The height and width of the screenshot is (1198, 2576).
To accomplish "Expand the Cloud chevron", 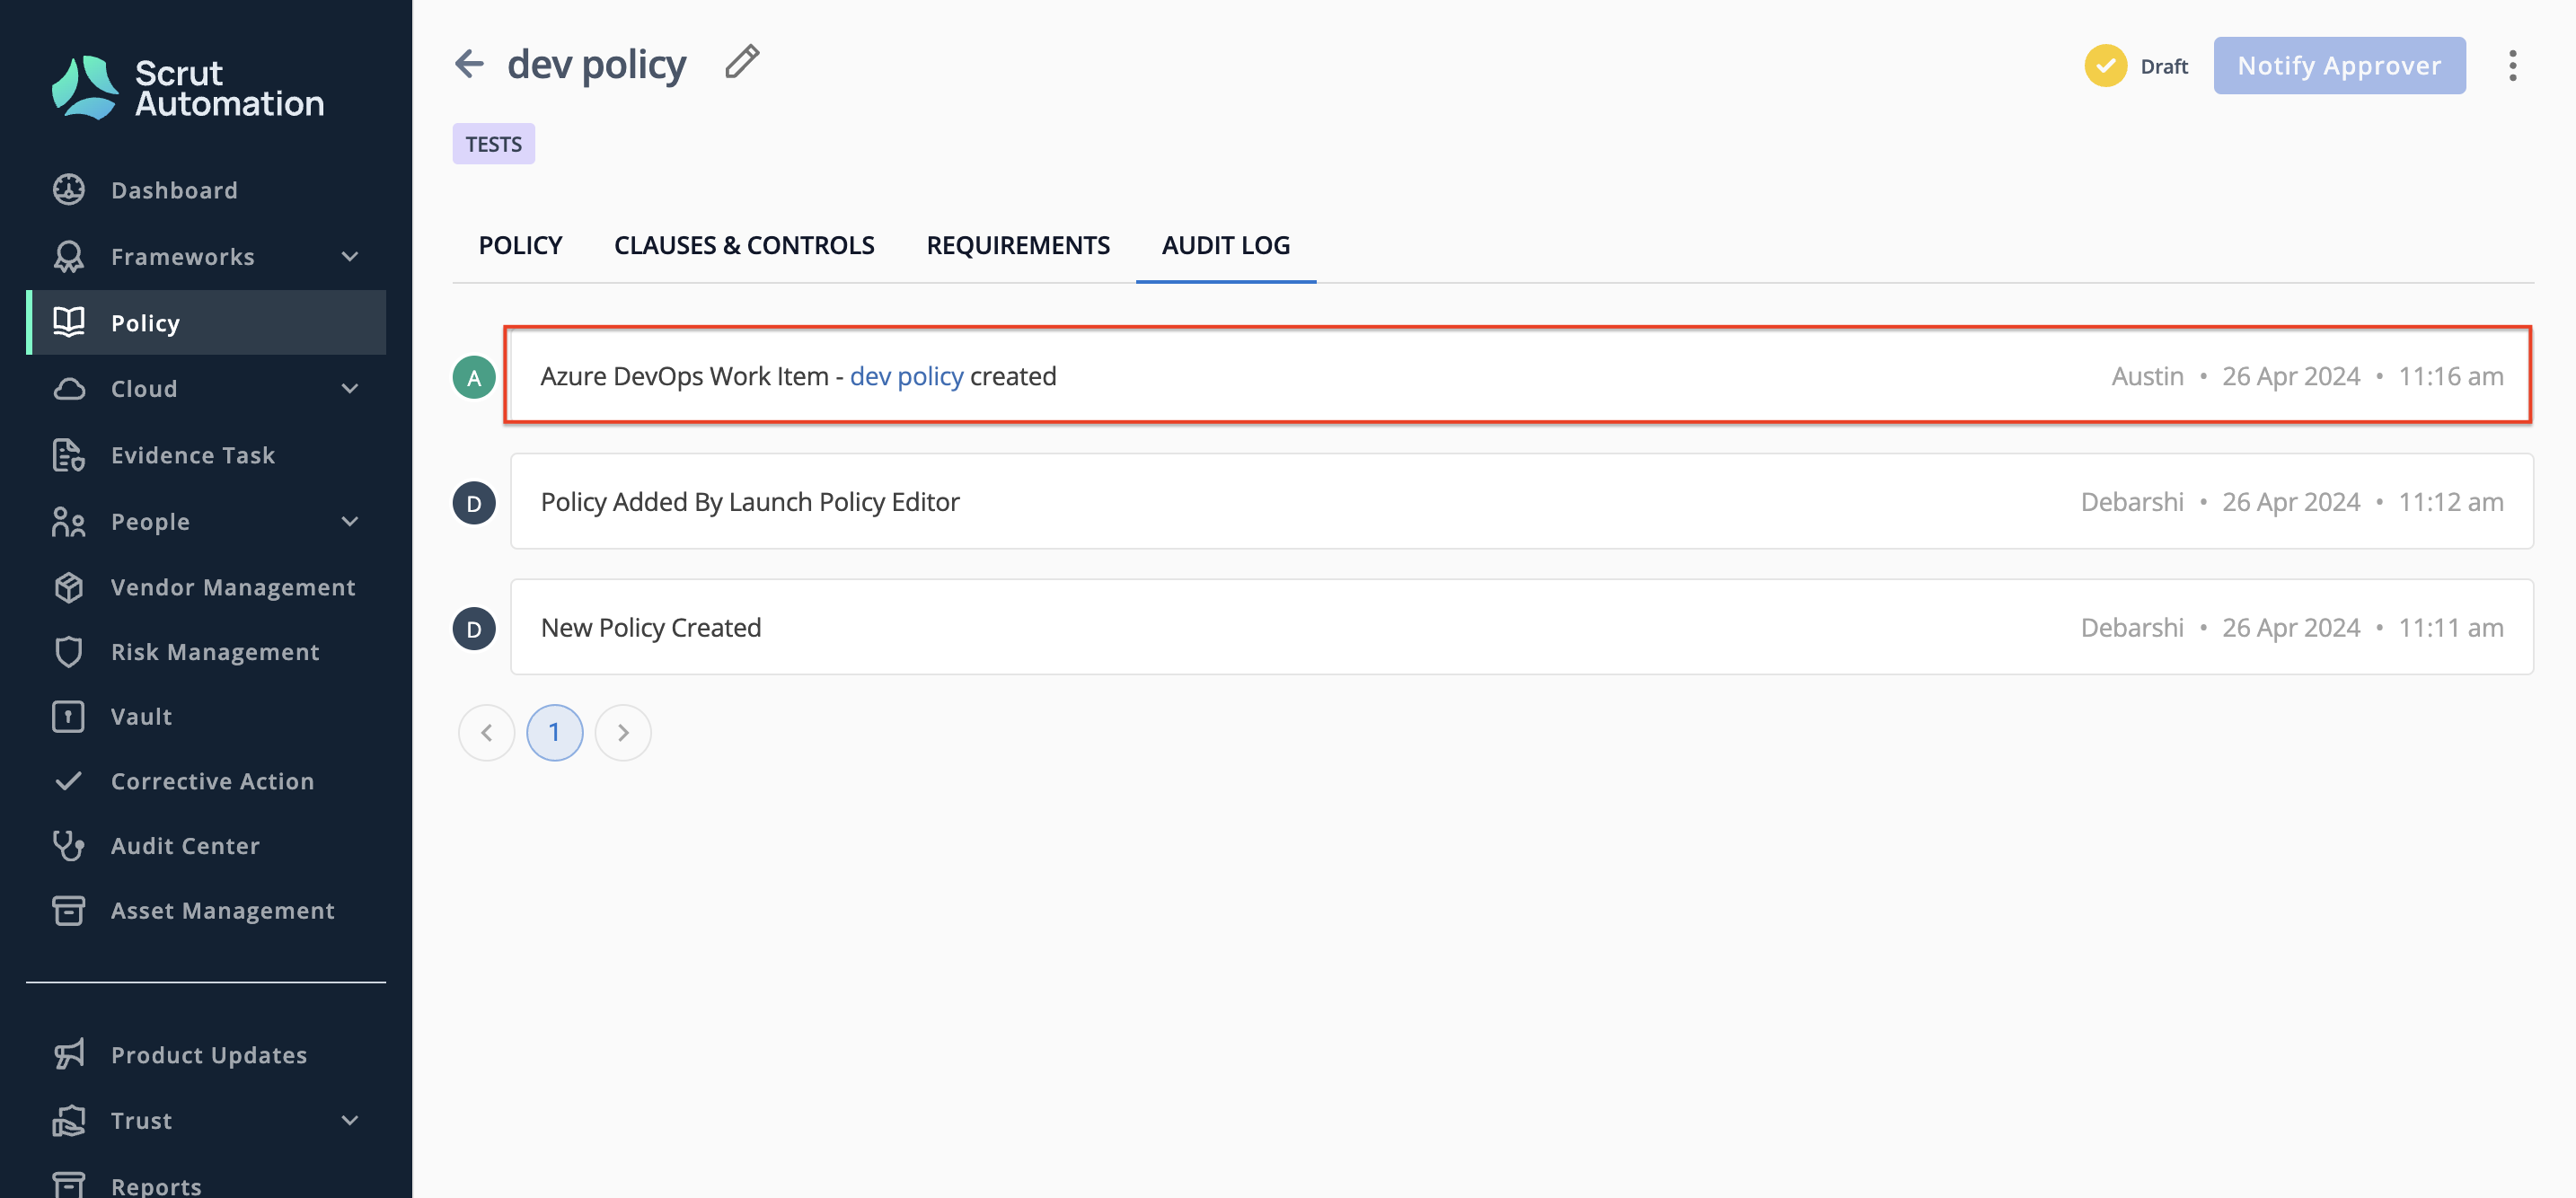I will coord(350,389).
